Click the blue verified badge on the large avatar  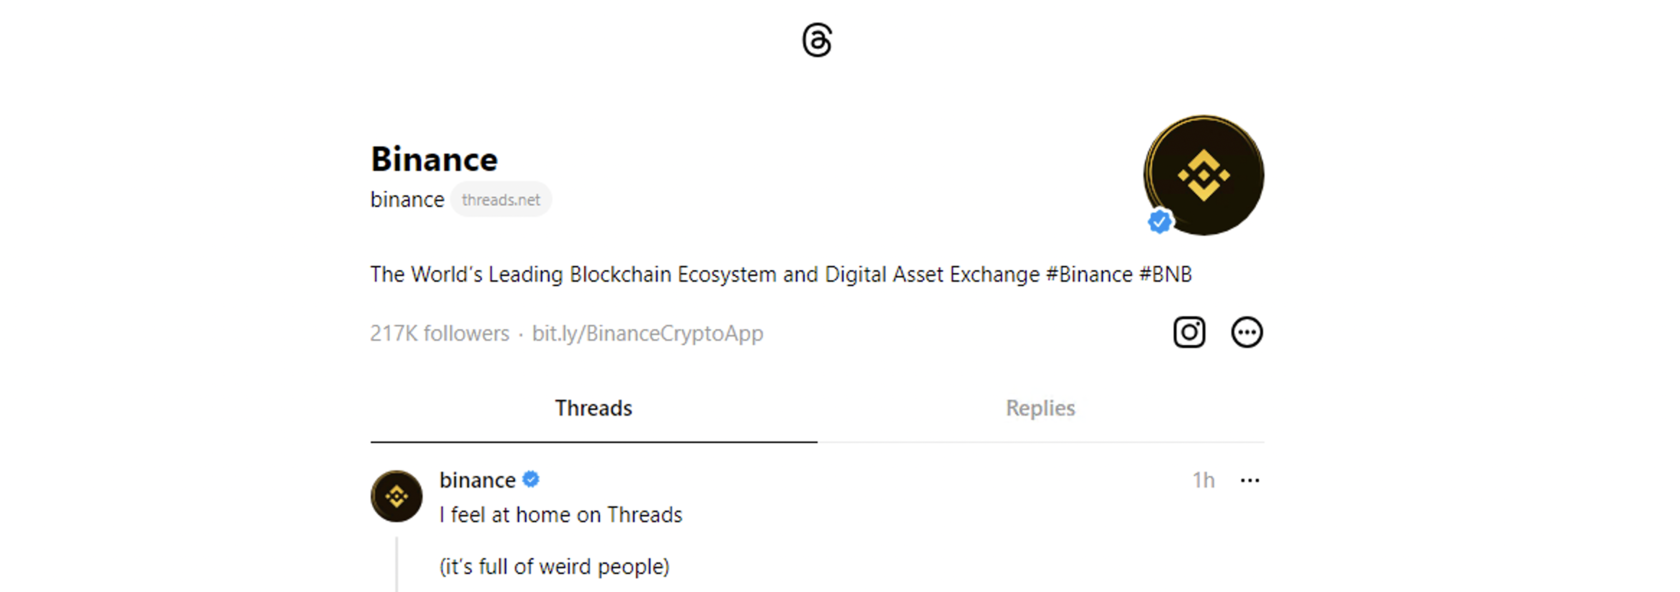pos(1160,221)
